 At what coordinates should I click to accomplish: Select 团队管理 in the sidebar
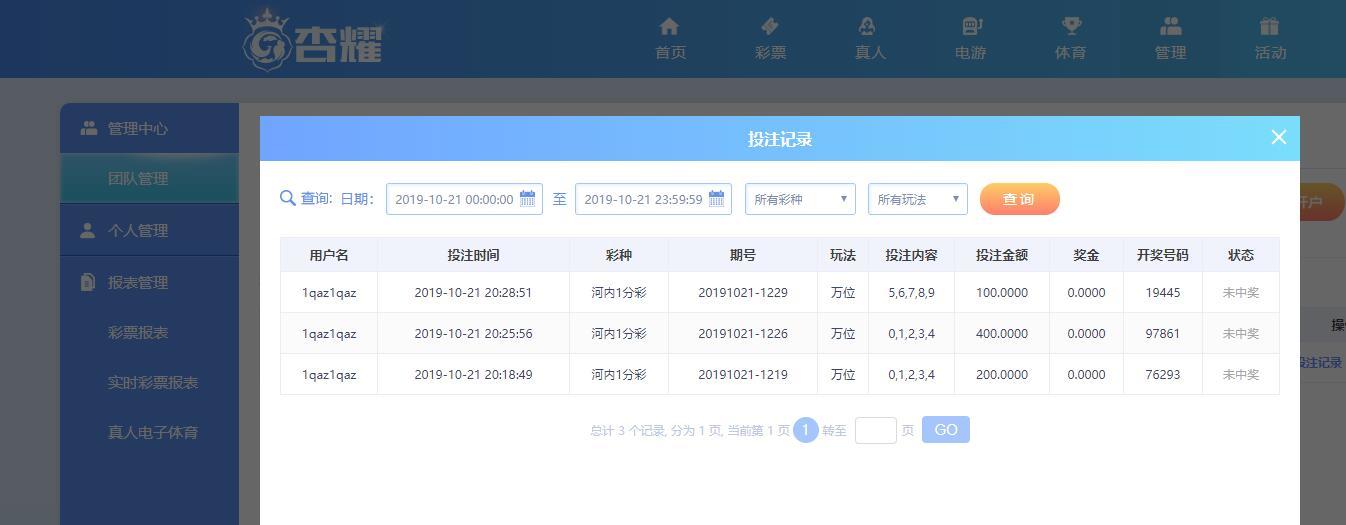149,178
